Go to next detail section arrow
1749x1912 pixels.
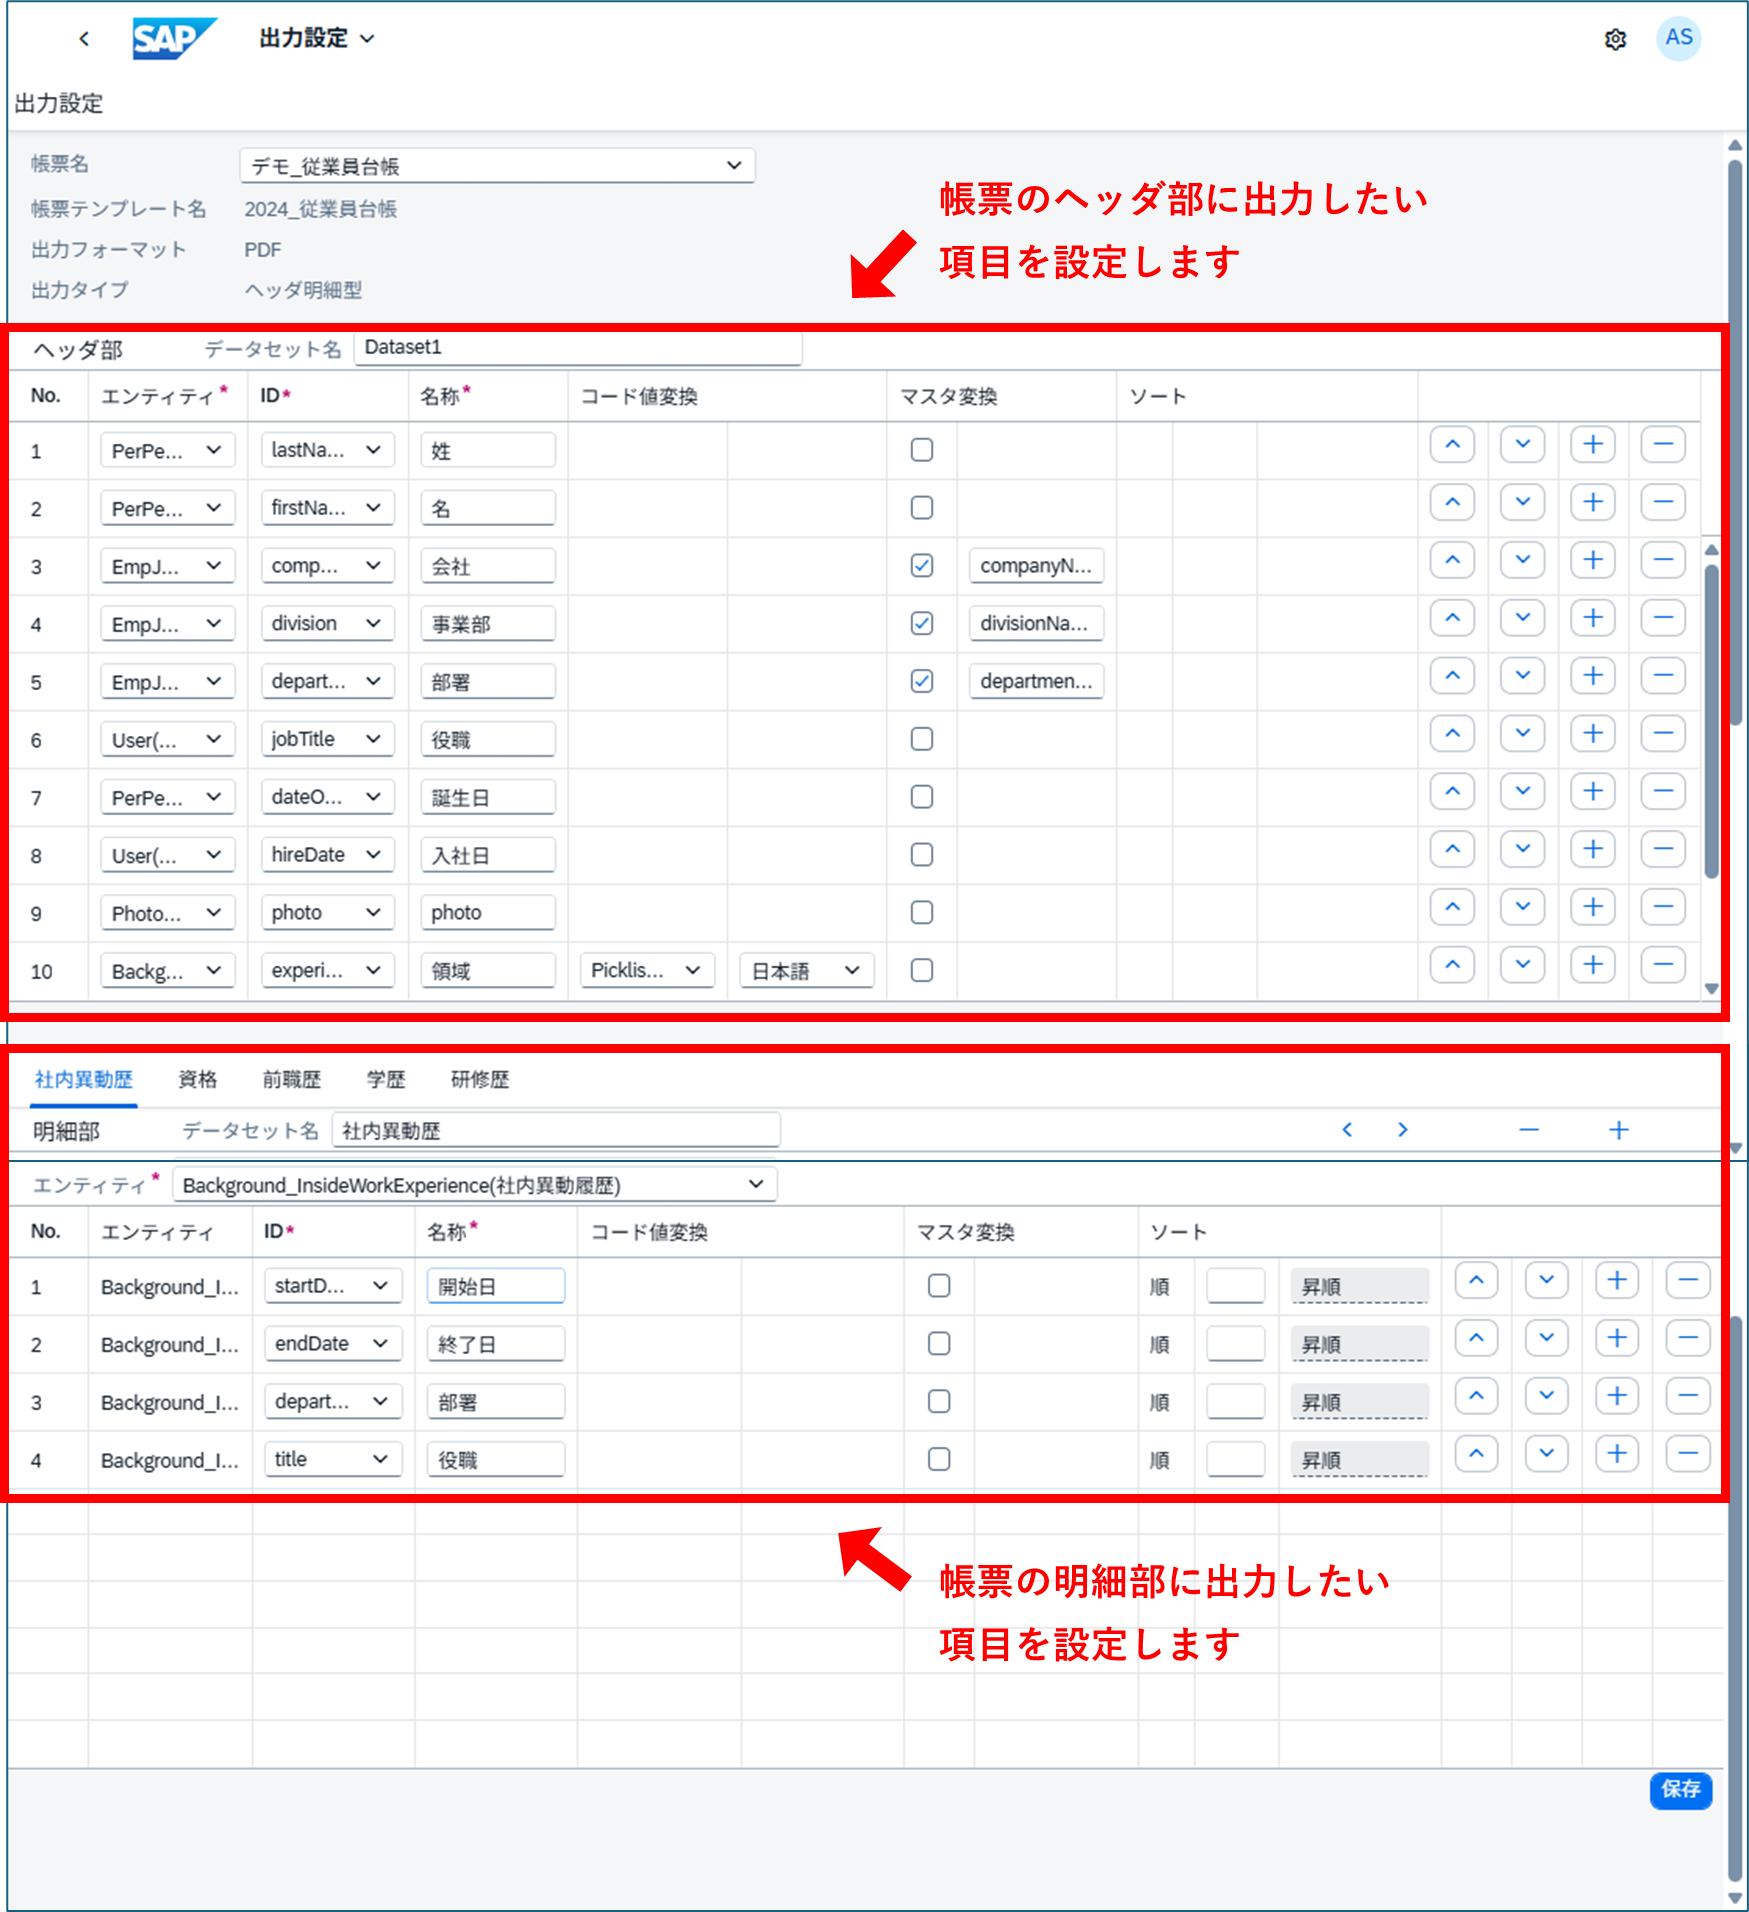[x=1402, y=1130]
